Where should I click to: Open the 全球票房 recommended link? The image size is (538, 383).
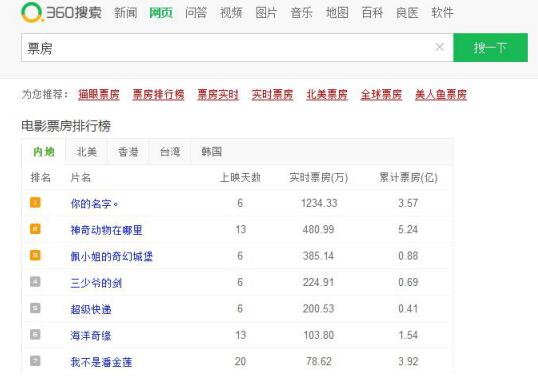[381, 94]
